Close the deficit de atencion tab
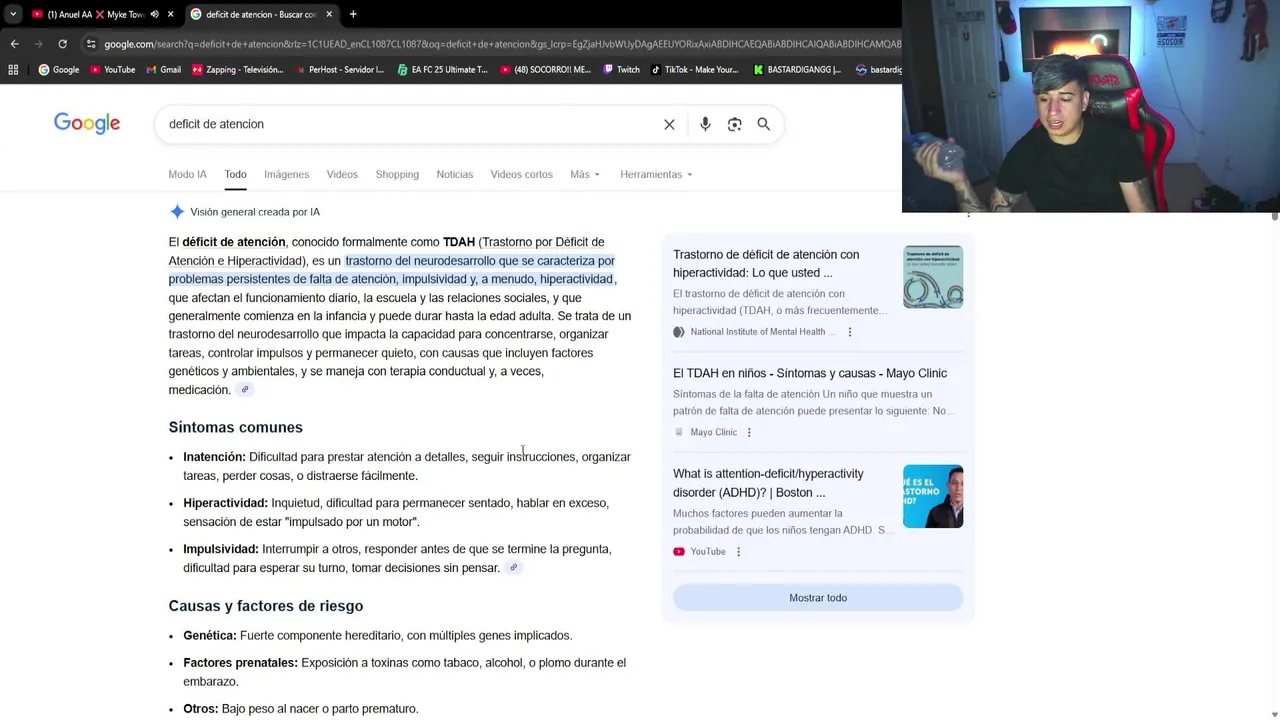This screenshot has height=720, width=1280. (x=329, y=14)
